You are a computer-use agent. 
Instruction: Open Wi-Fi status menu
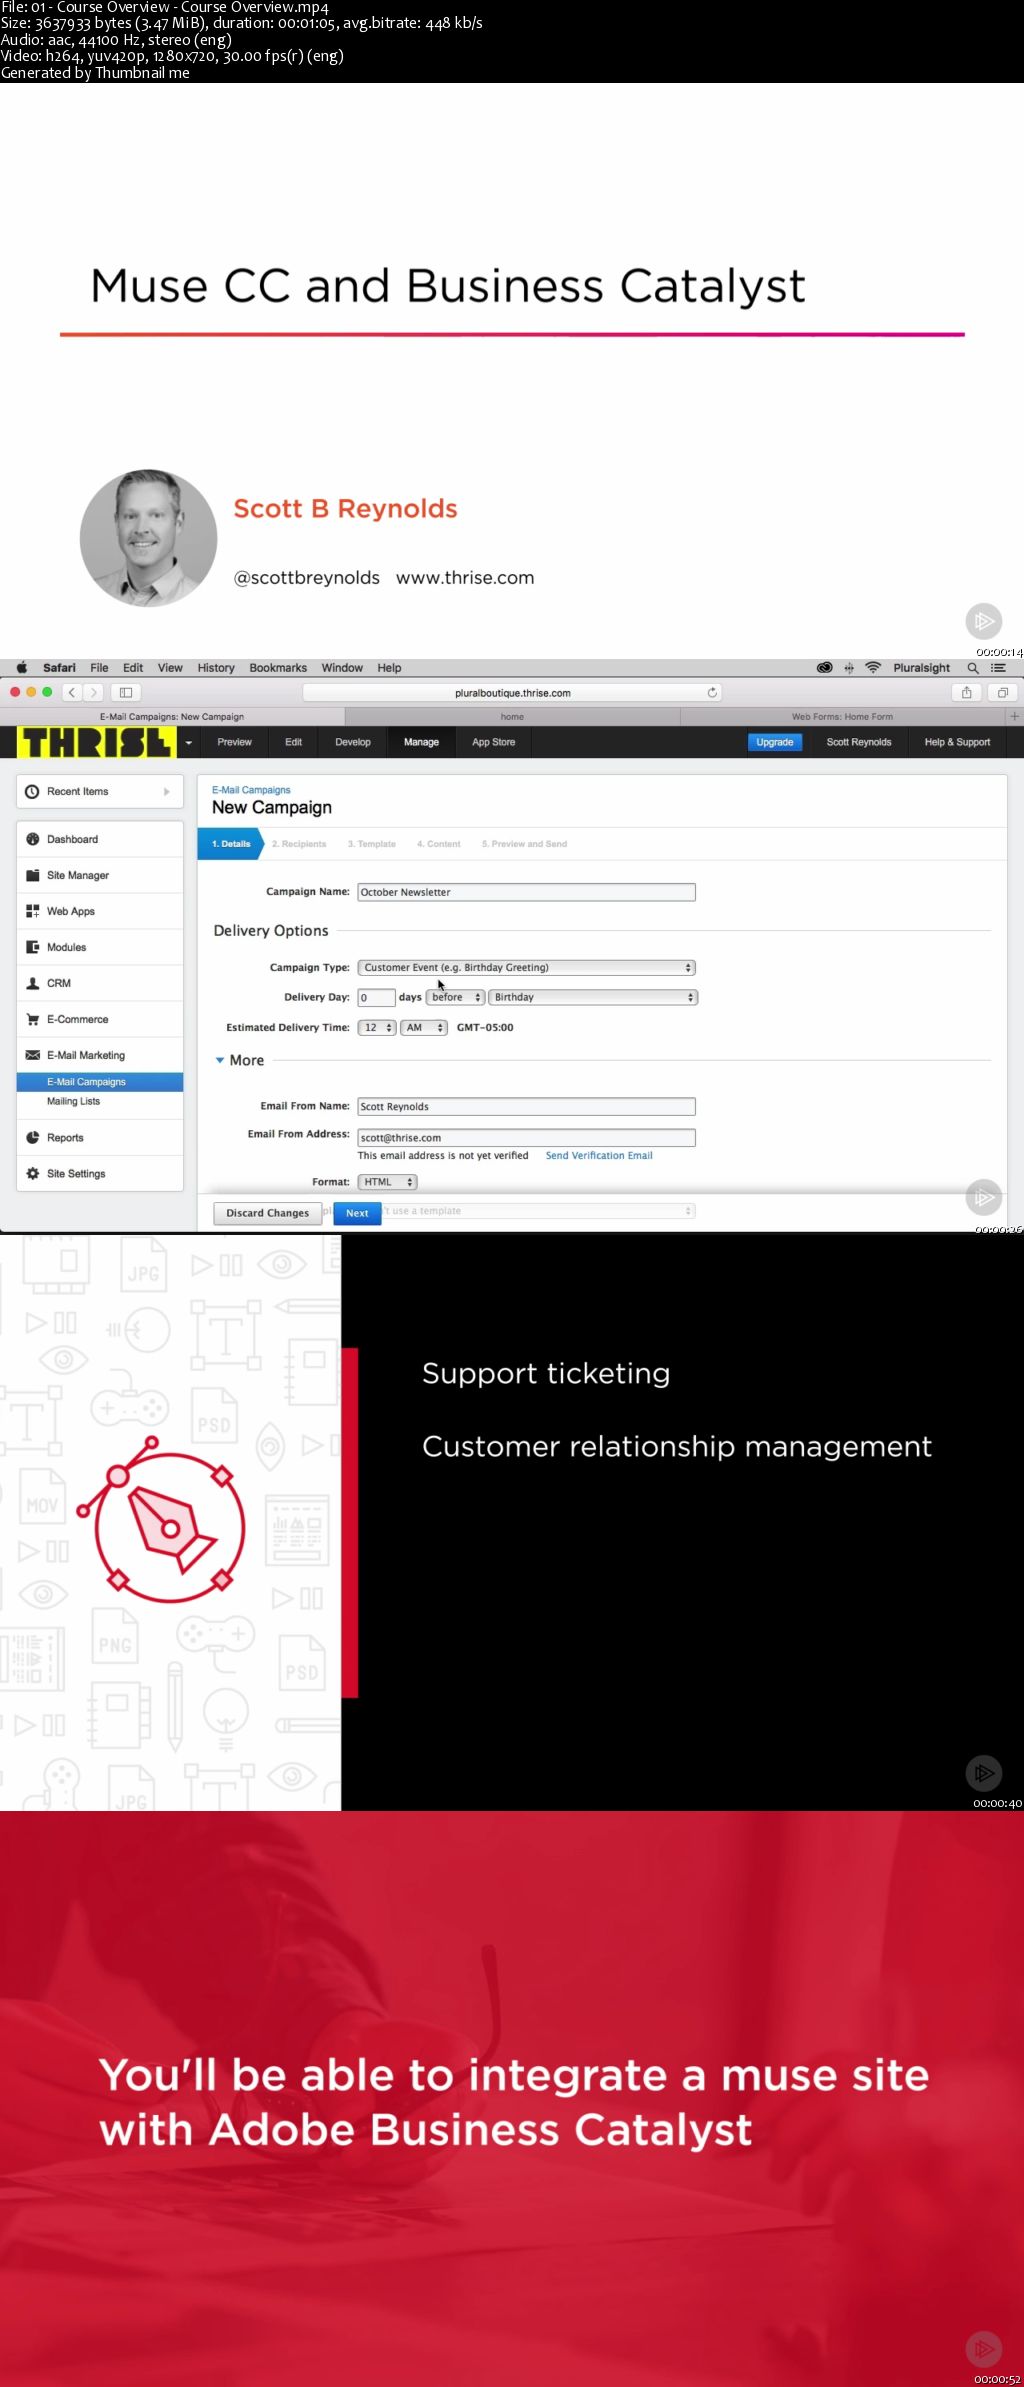tap(873, 668)
